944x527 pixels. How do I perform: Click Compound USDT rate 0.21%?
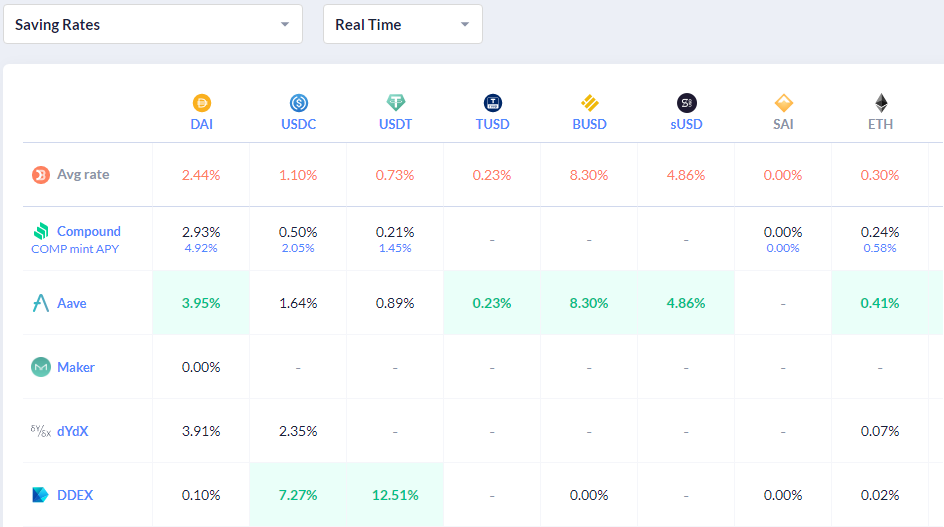coord(395,232)
